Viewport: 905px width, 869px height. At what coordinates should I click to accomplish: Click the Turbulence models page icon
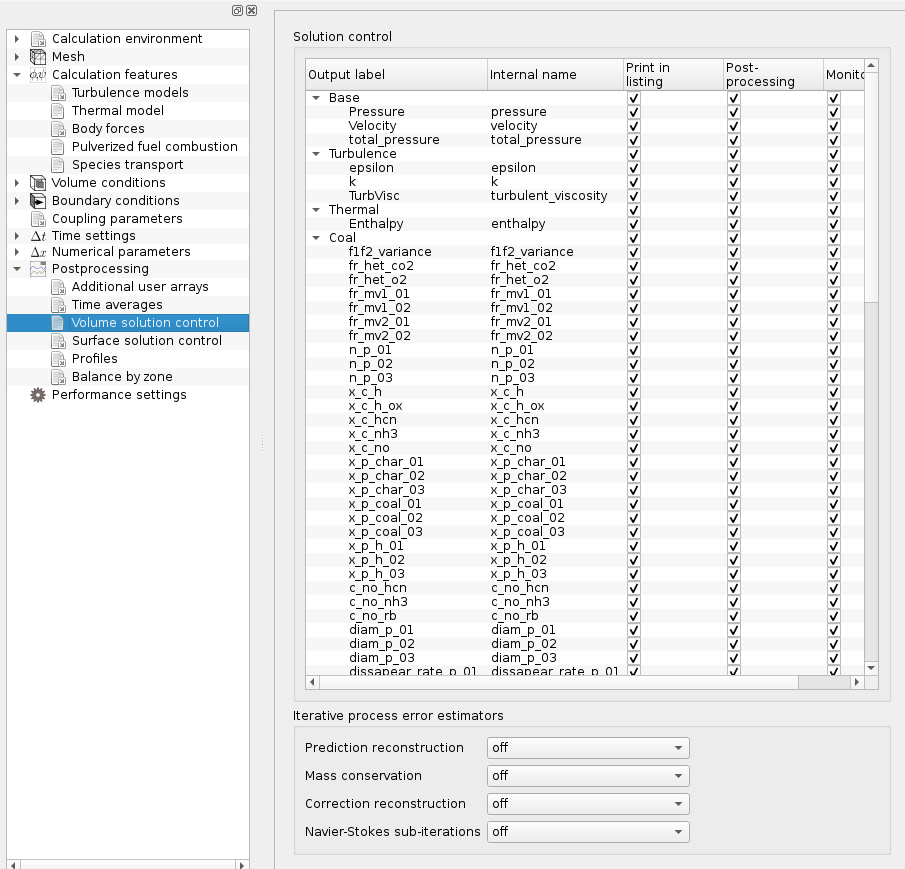(58, 92)
